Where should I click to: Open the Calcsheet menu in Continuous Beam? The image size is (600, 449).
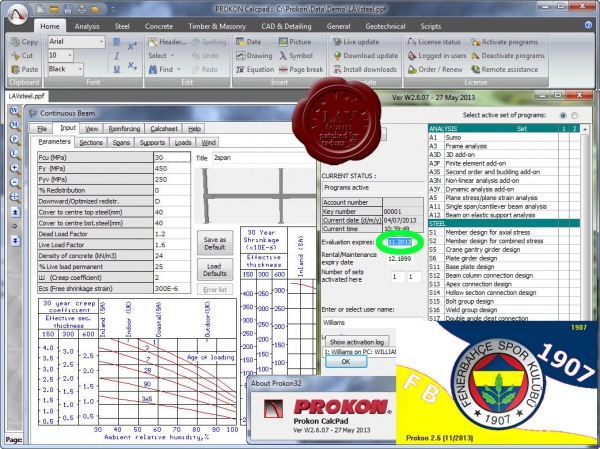click(164, 129)
